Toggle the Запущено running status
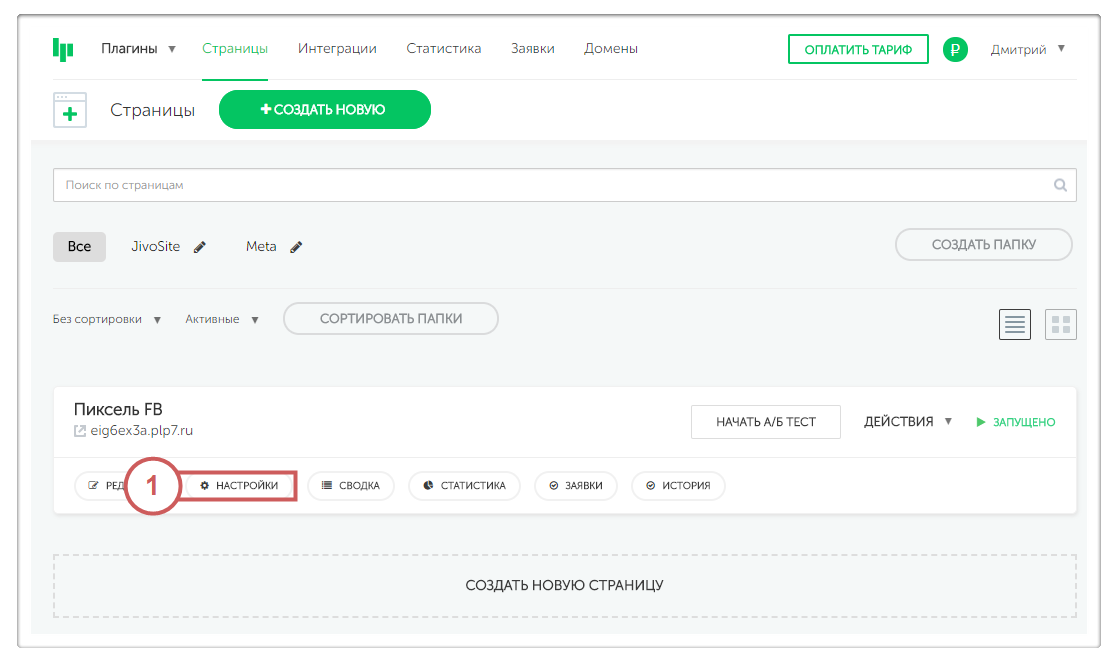This screenshot has width=1109, height=658. click(x=1015, y=422)
